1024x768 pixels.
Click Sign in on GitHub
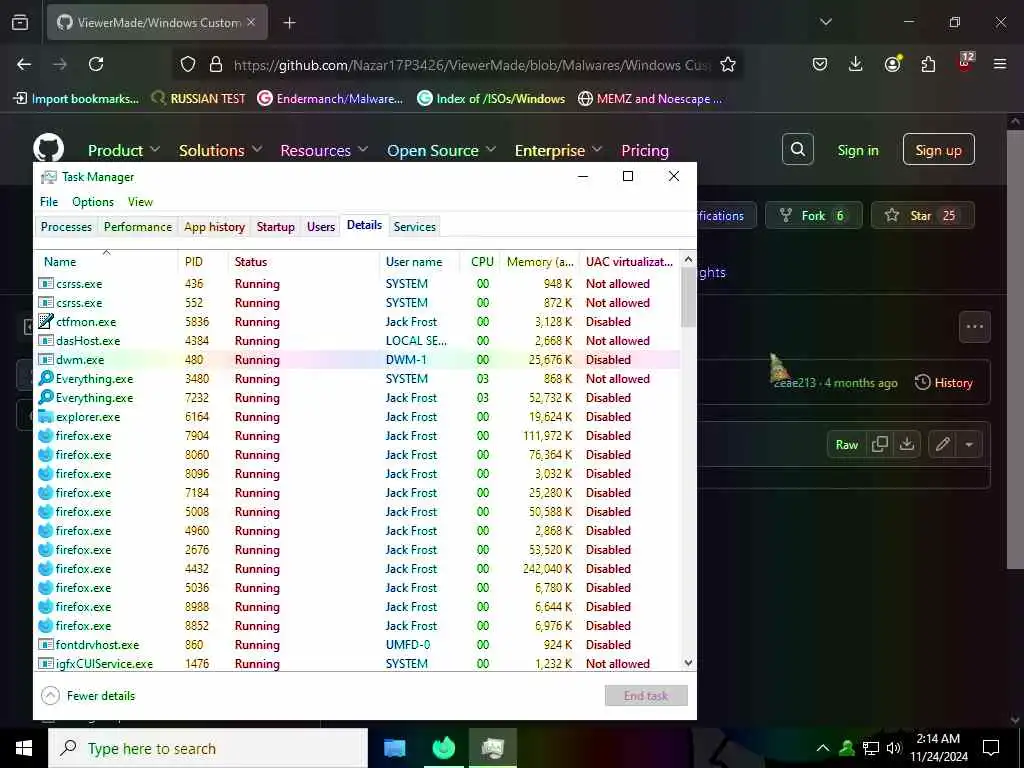[x=857, y=150]
